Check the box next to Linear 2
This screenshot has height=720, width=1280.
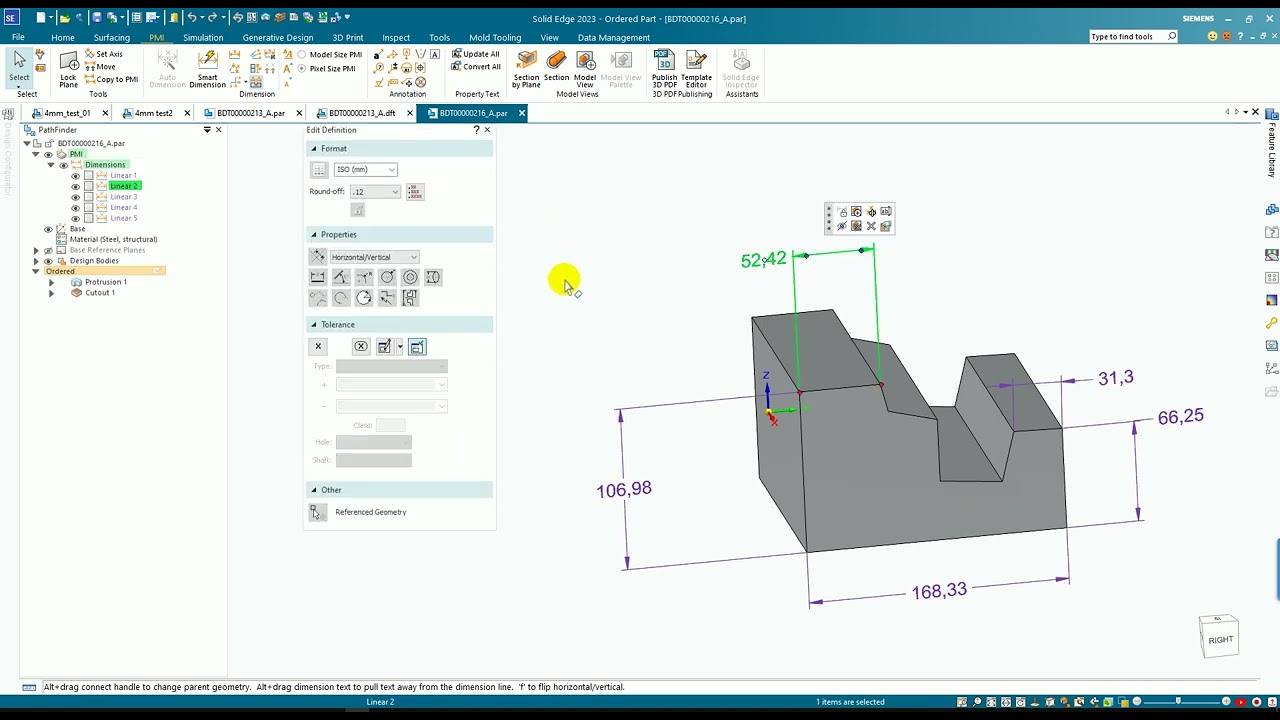point(88,186)
